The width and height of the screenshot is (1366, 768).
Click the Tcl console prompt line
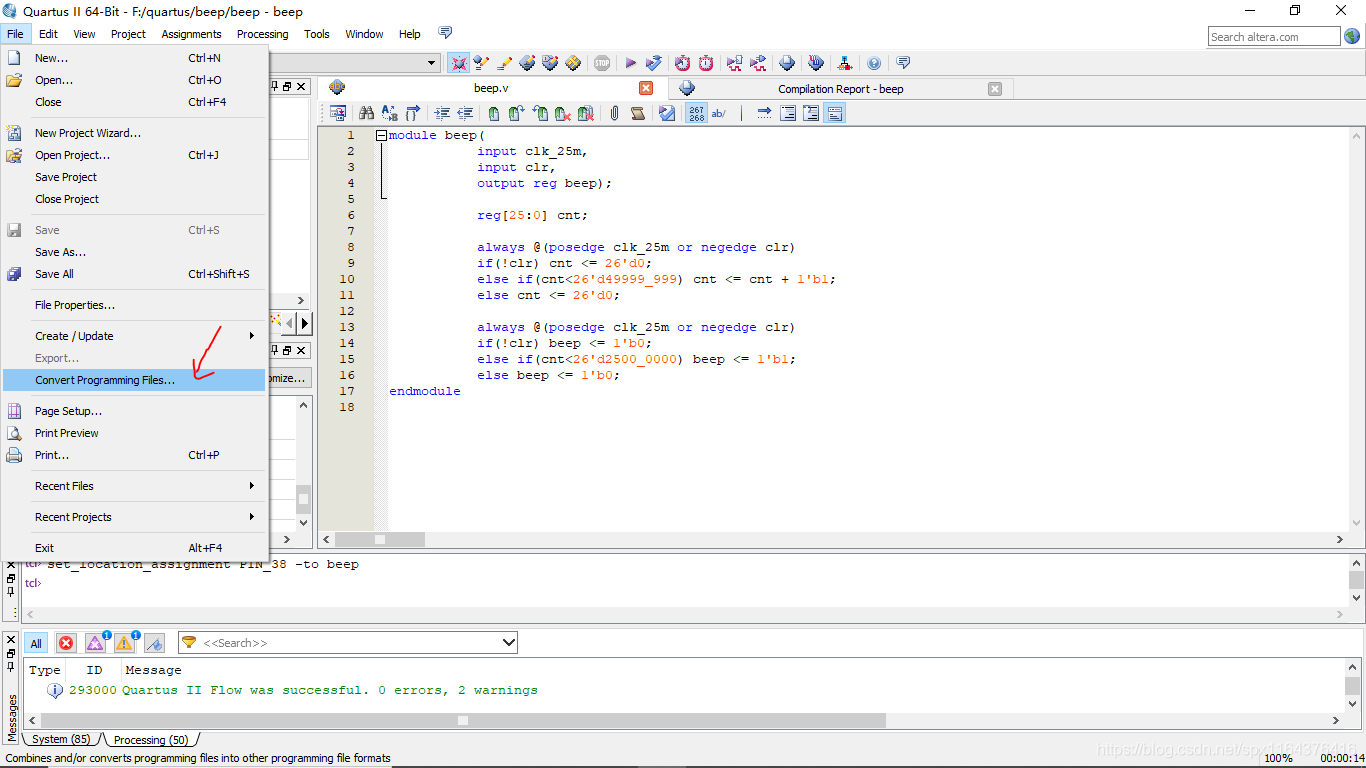pyautogui.click(x=685, y=583)
